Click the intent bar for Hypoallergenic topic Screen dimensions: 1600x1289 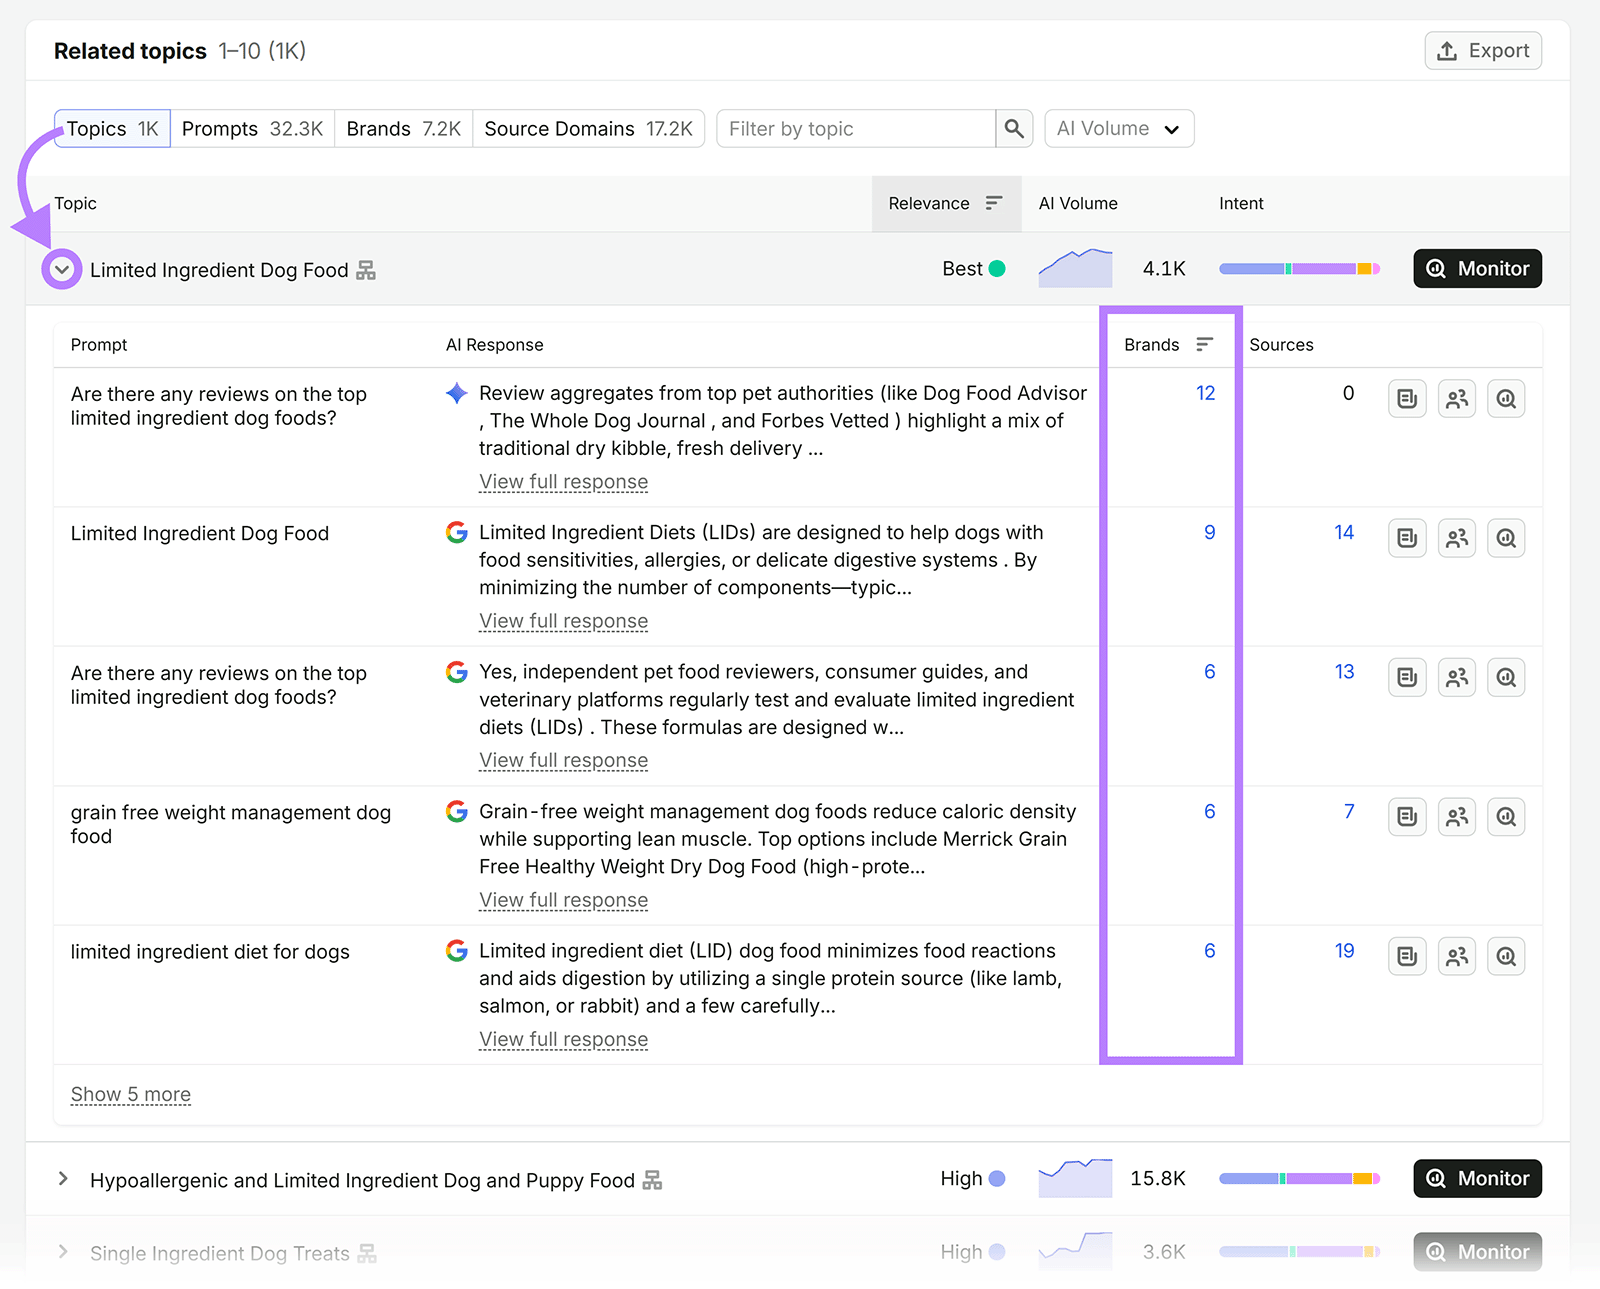(1299, 1179)
